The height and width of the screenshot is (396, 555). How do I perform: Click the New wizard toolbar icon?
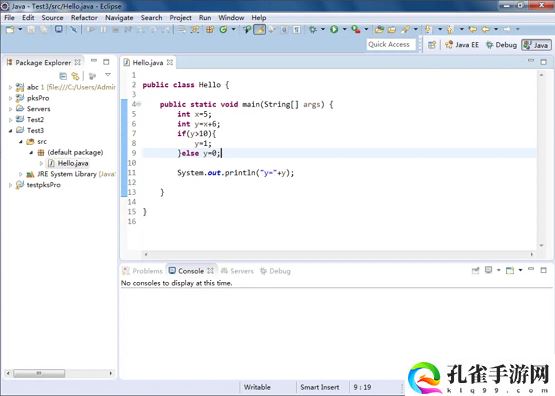point(10,29)
